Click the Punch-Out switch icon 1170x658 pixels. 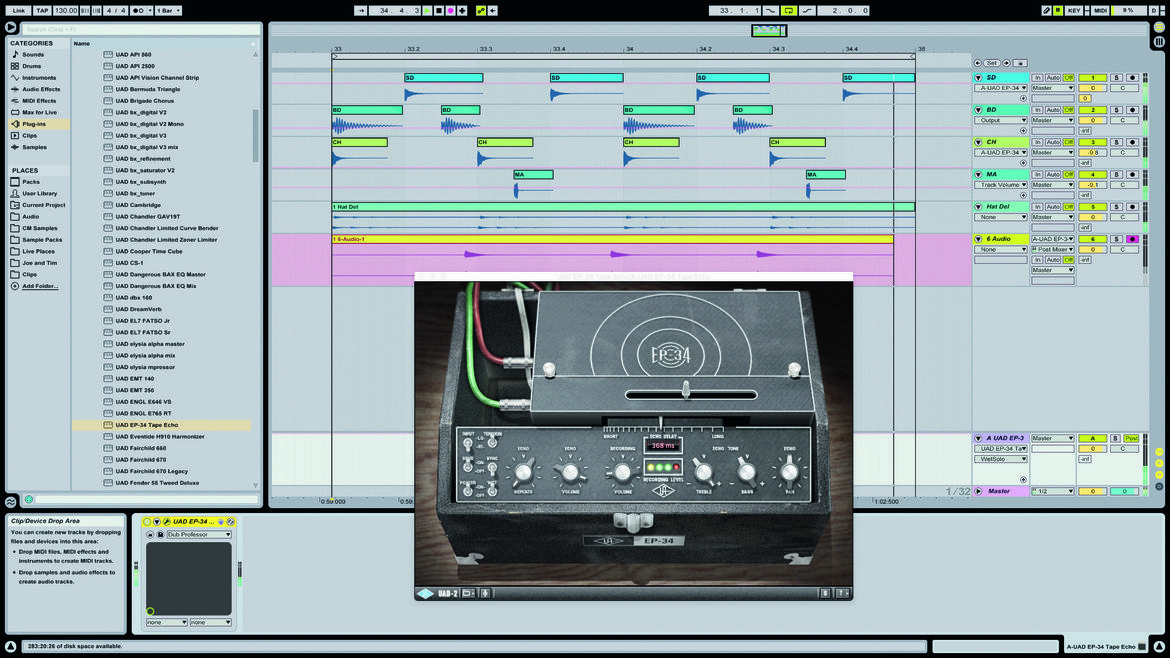pyautogui.click(x=807, y=10)
